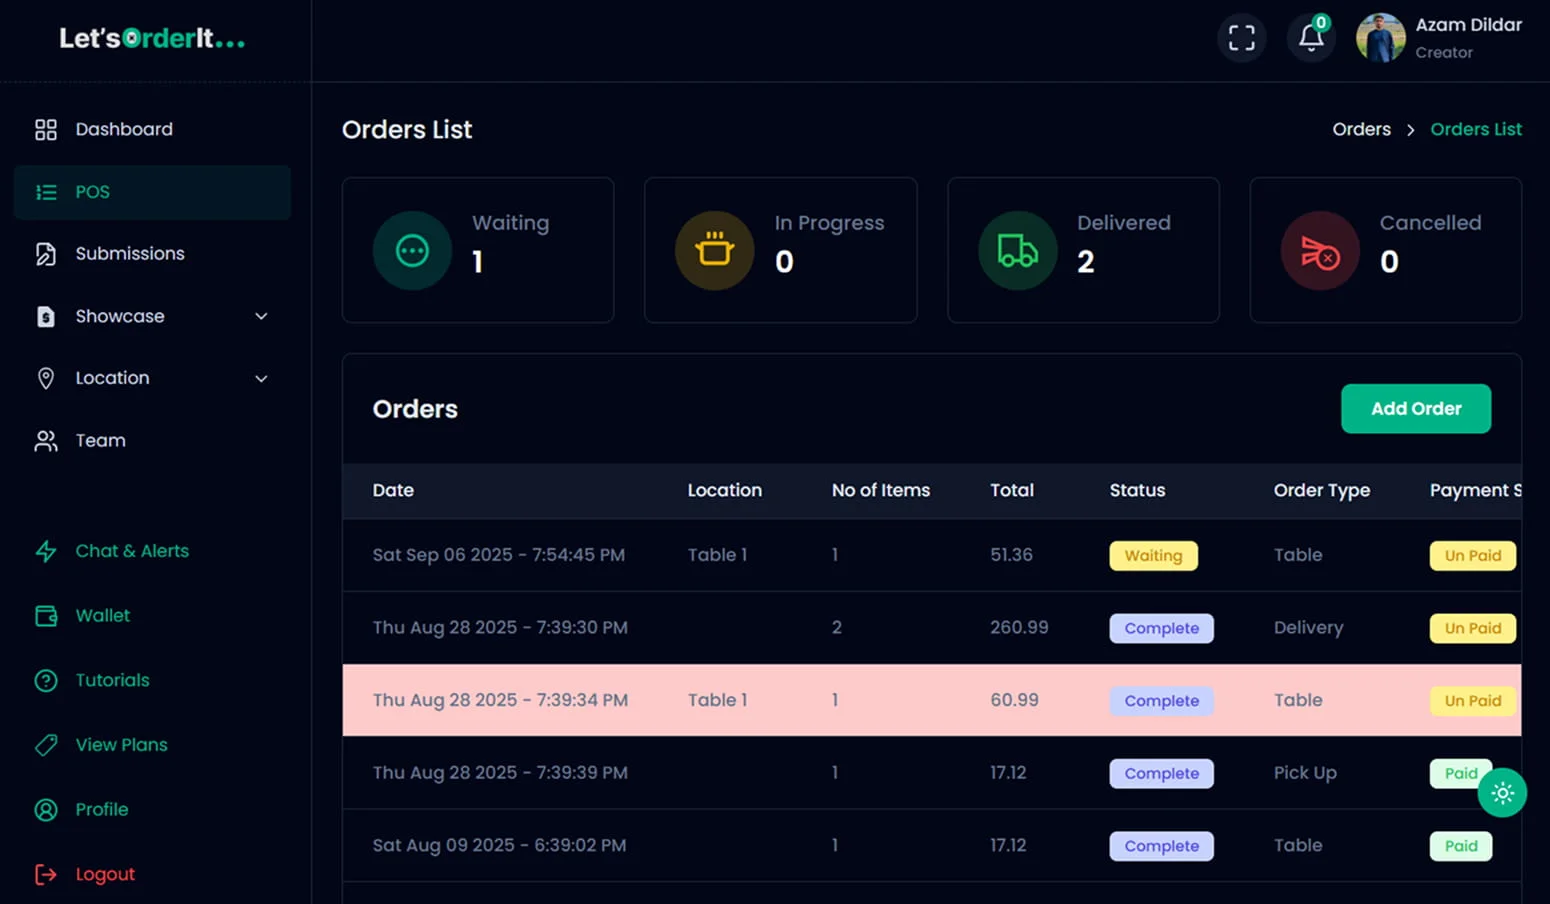Open the Wallet page
The height and width of the screenshot is (904, 1550).
pyautogui.click(x=103, y=615)
